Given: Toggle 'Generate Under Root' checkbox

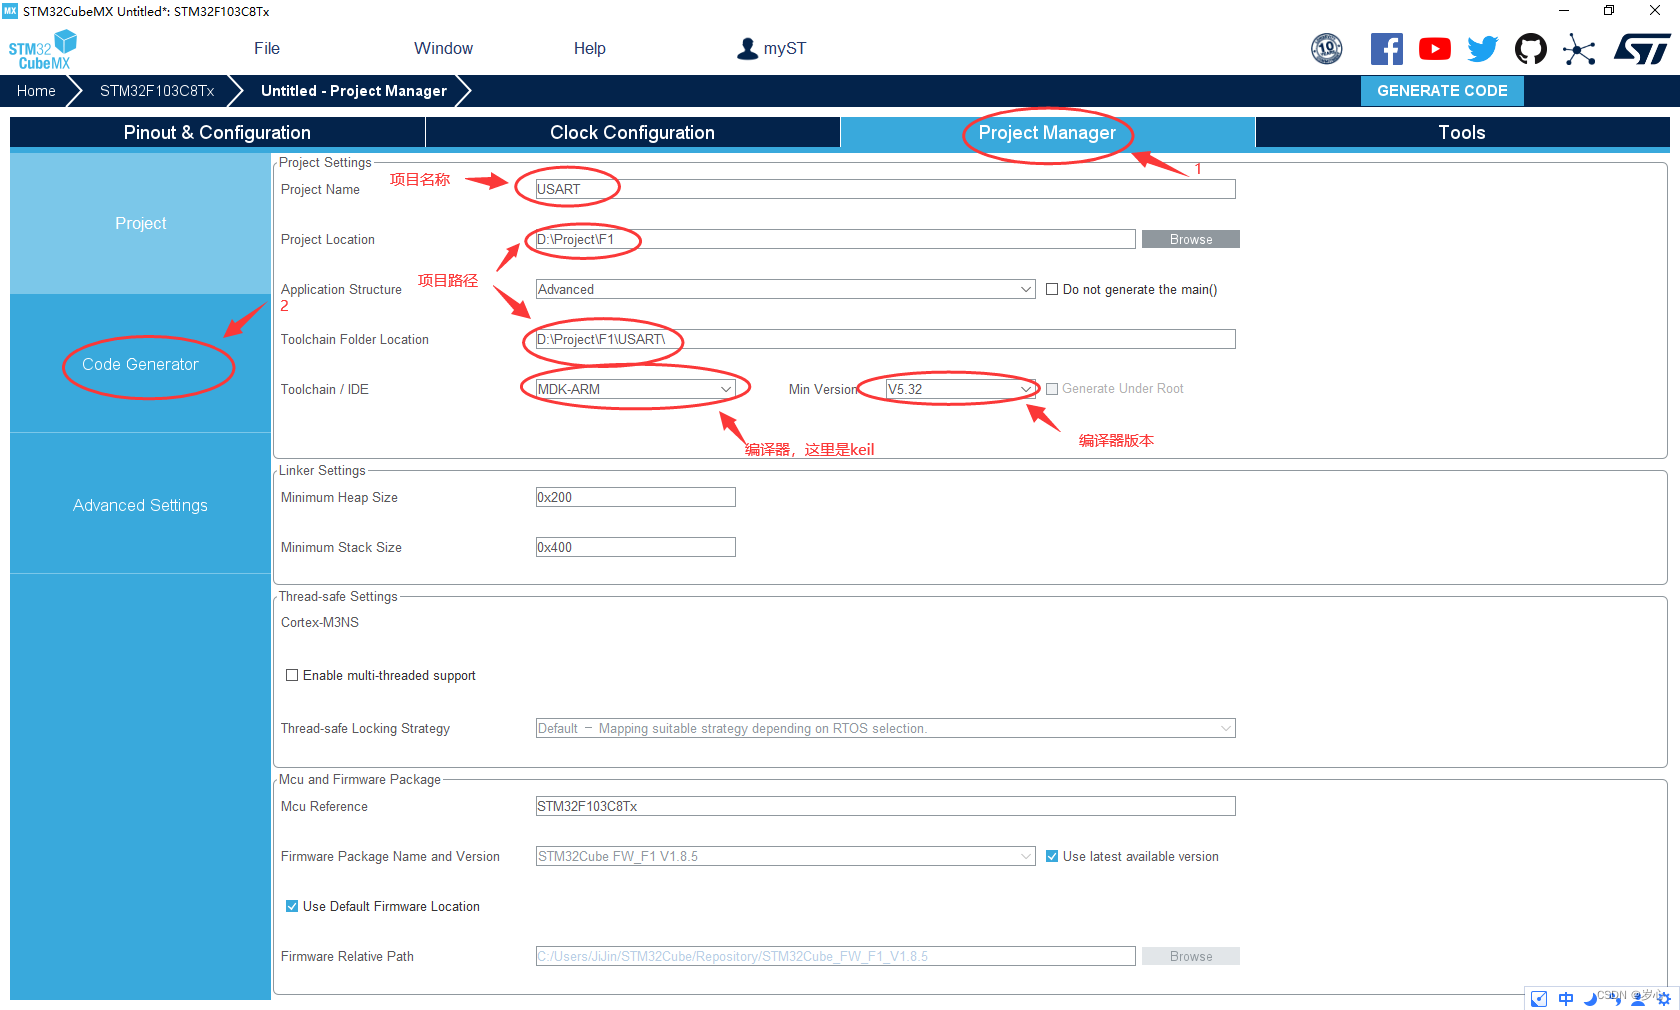Looking at the screenshot, I should 1052,389.
